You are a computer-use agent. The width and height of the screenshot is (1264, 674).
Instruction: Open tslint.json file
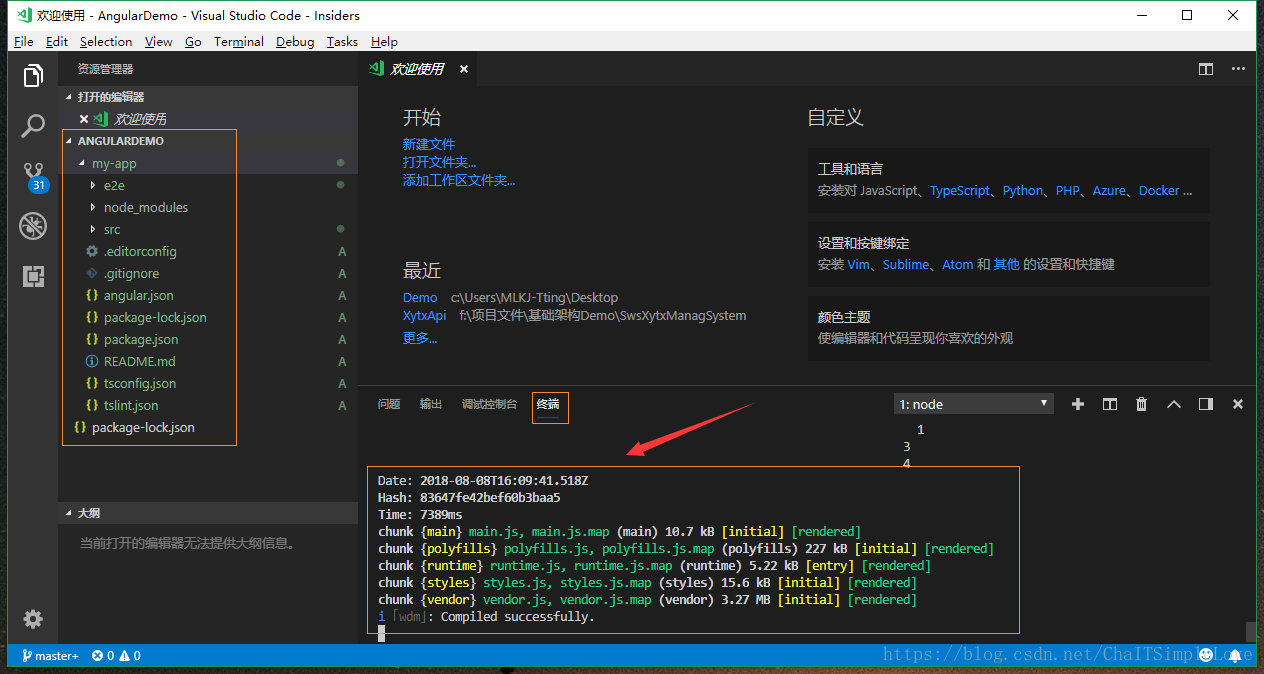tap(208, 405)
